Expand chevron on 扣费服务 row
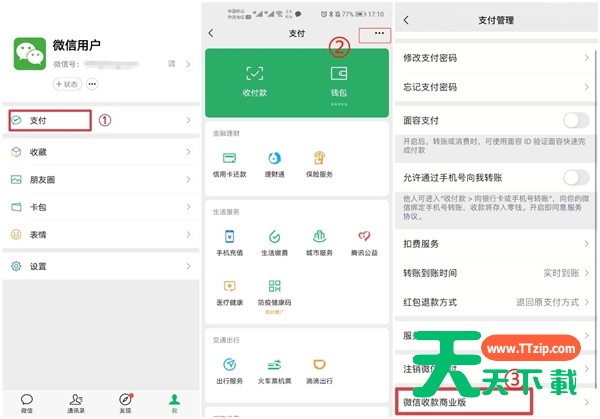The image size is (600, 419). point(586,244)
